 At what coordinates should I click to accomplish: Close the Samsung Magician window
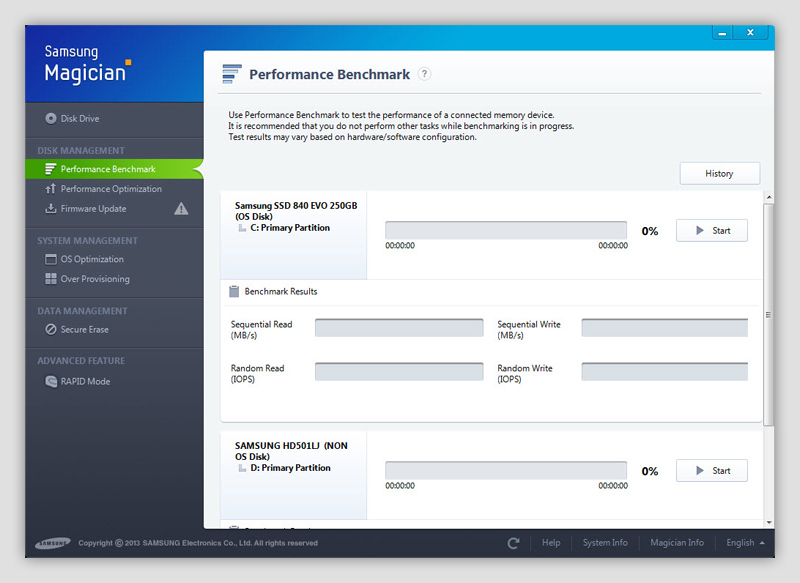pyautogui.click(x=751, y=33)
